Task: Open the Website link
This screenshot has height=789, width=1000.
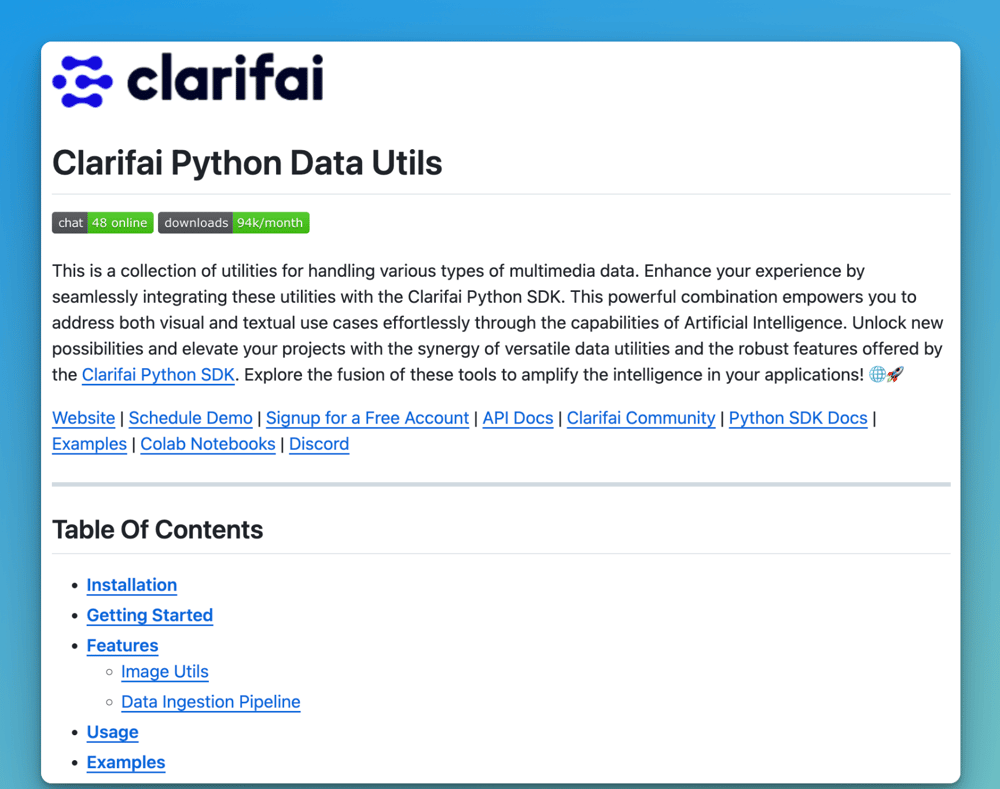Action: click(x=83, y=418)
